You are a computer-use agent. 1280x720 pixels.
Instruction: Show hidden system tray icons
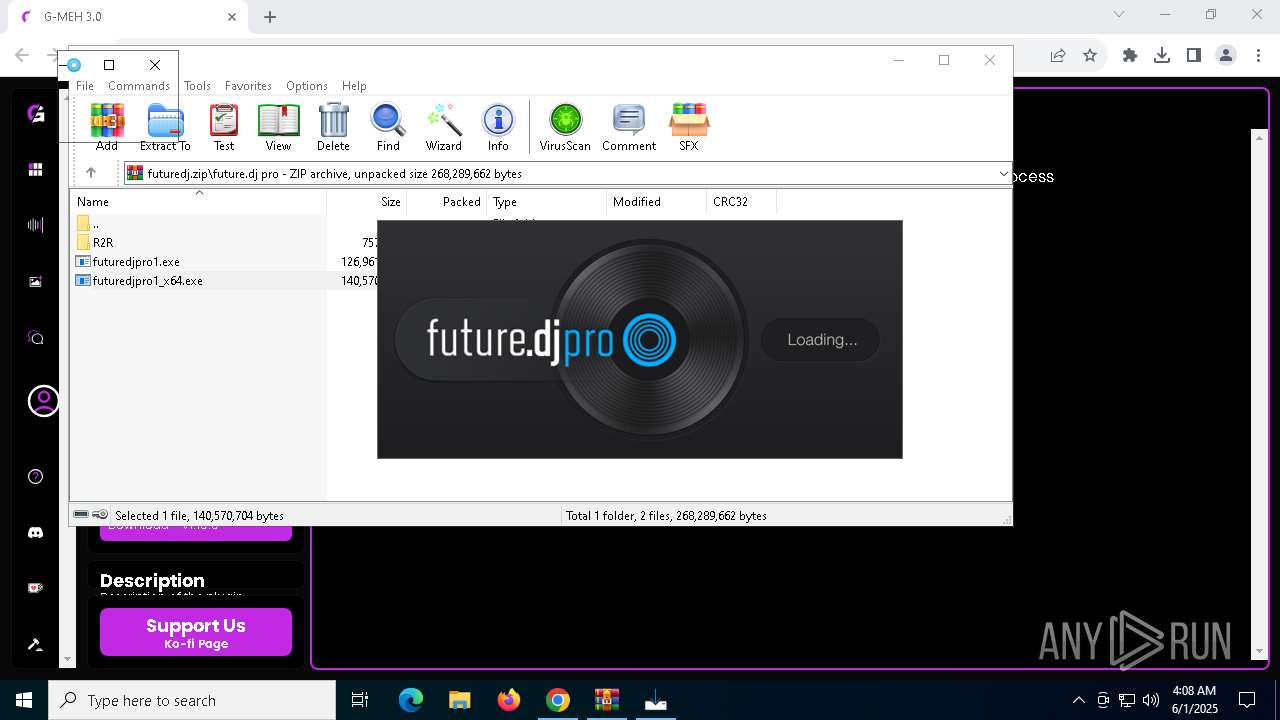(1078, 700)
